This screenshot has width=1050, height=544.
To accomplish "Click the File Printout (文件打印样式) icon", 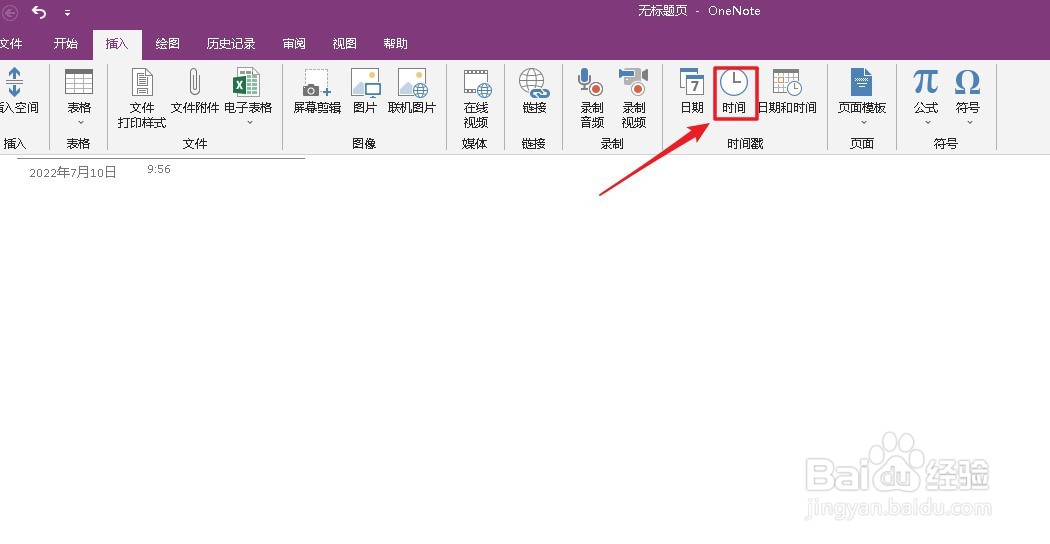I will (142, 82).
